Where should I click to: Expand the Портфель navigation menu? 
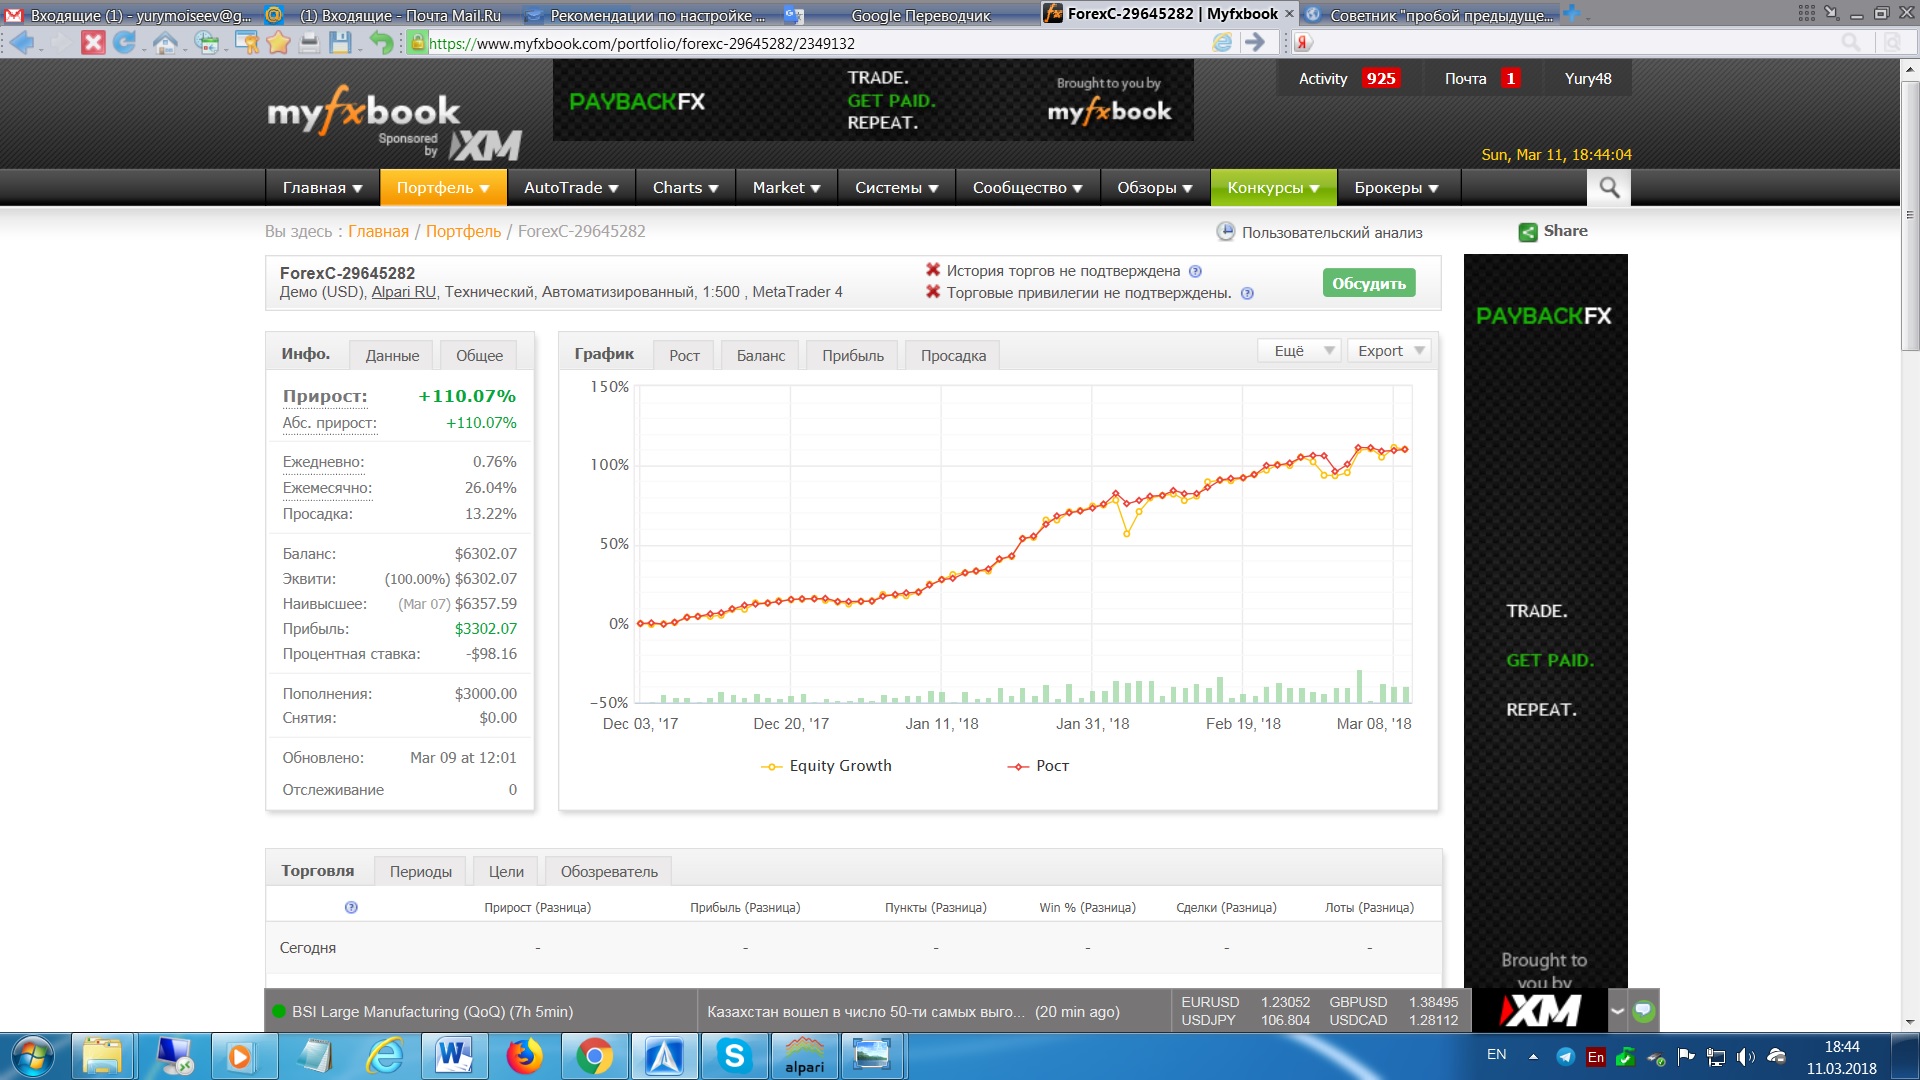click(x=442, y=188)
